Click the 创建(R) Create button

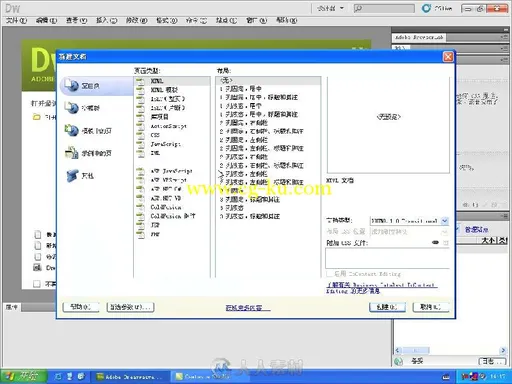click(387, 307)
